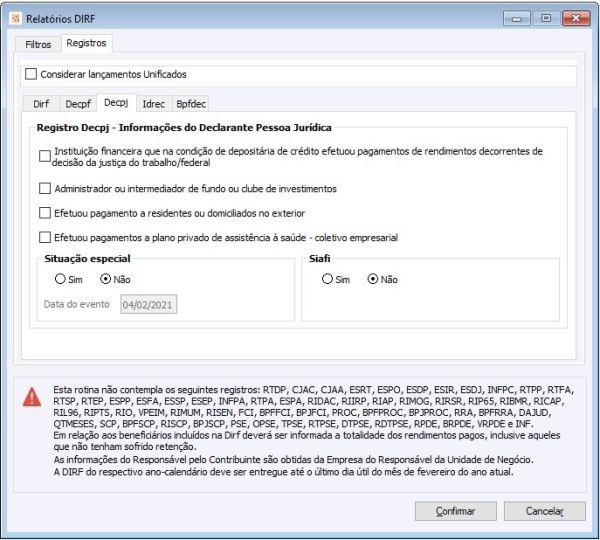Select Sim under Siafi
Viewport: 600px width, 540px height.
327,279
